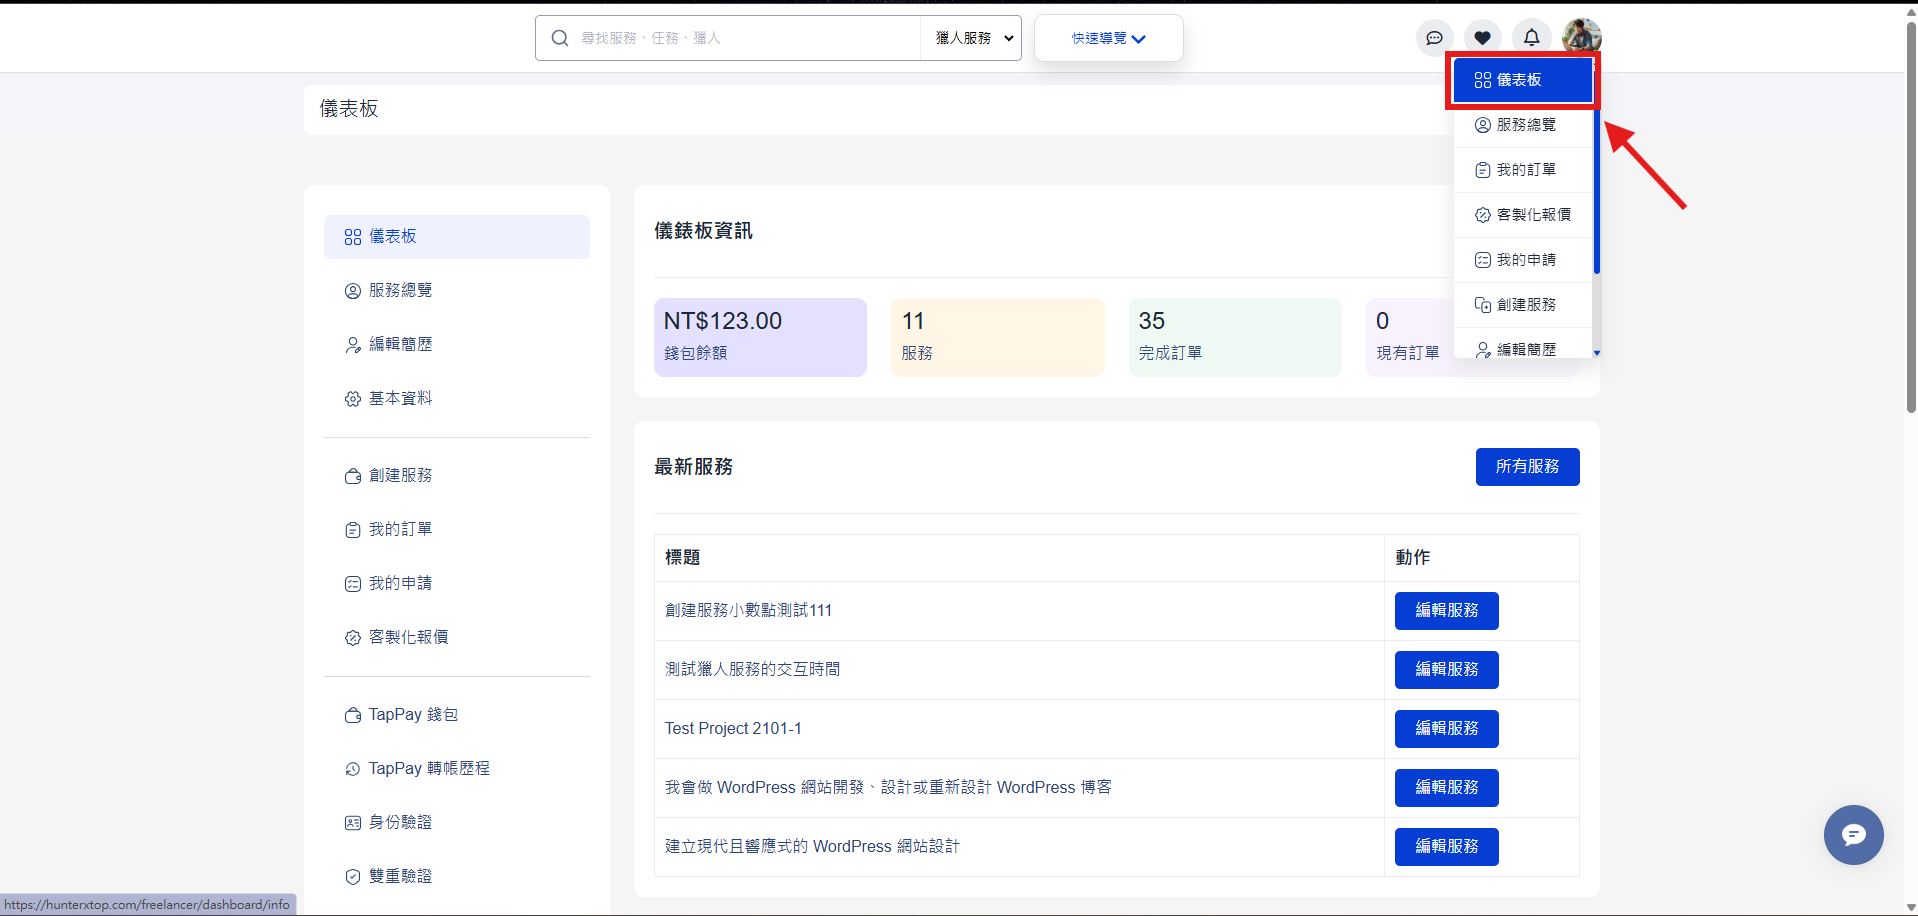1918x916 pixels.
Task: Open the 測試獵人服務的交互時間 service link
Action: (x=752, y=670)
